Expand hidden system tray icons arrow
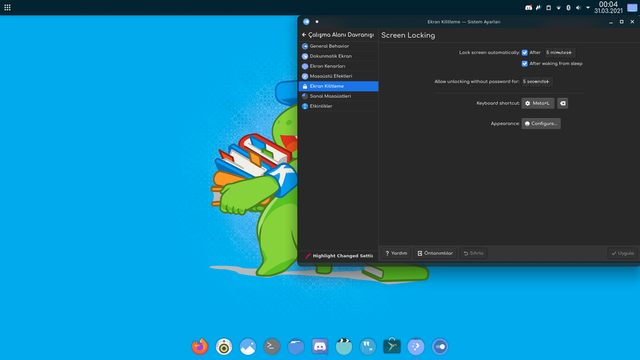The image size is (640, 360). tap(588, 7)
